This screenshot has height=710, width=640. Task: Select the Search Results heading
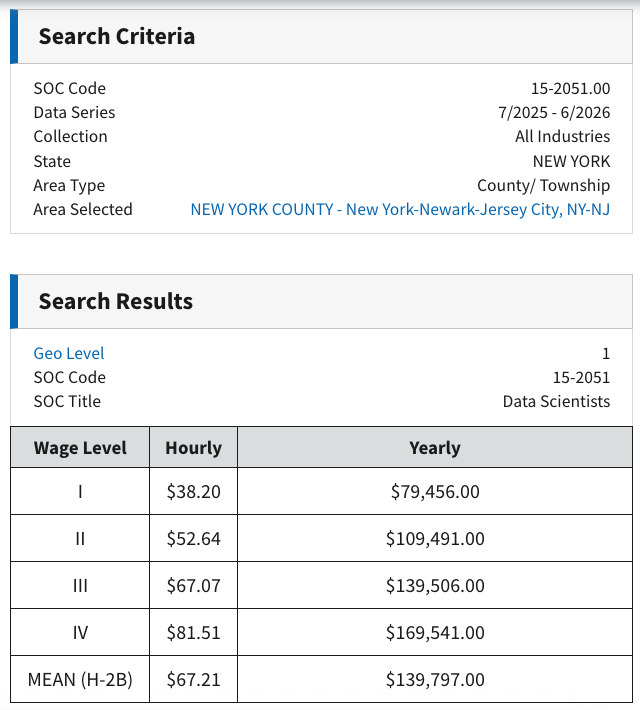point(115,301)
